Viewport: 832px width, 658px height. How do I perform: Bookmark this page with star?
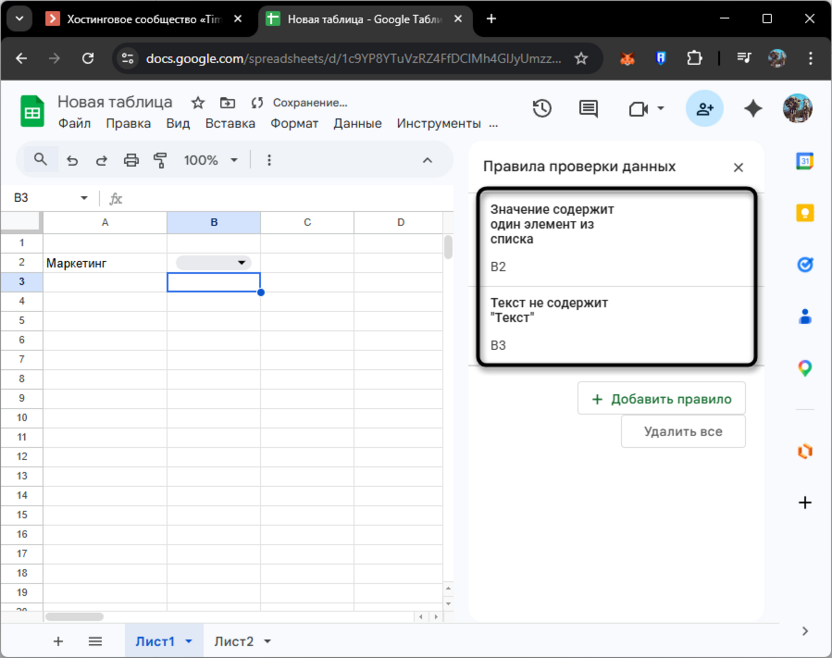581,58
